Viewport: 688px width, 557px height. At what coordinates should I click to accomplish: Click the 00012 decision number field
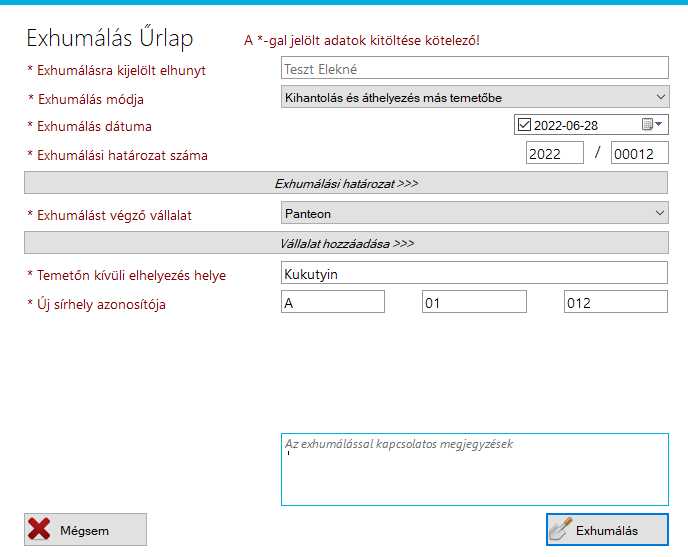[x=639, y=153]
